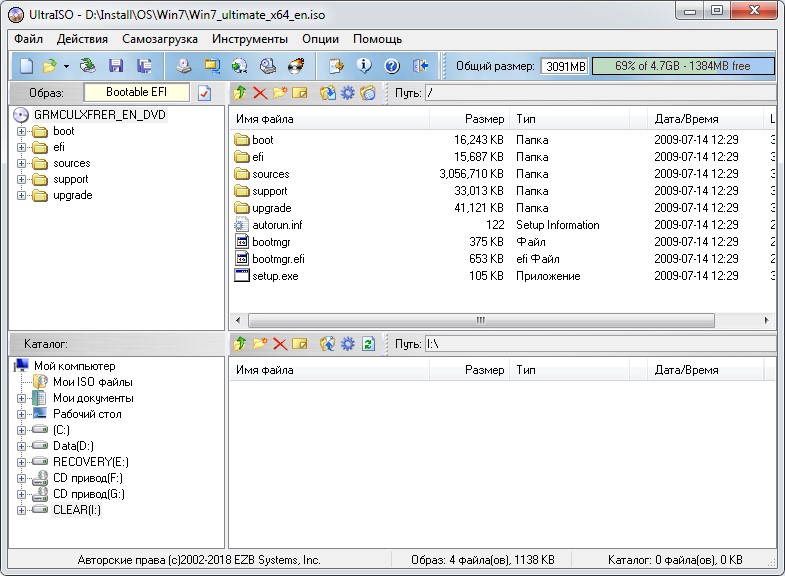
Task: Save image with the floppy disk icon
Action: coord(116,66)
